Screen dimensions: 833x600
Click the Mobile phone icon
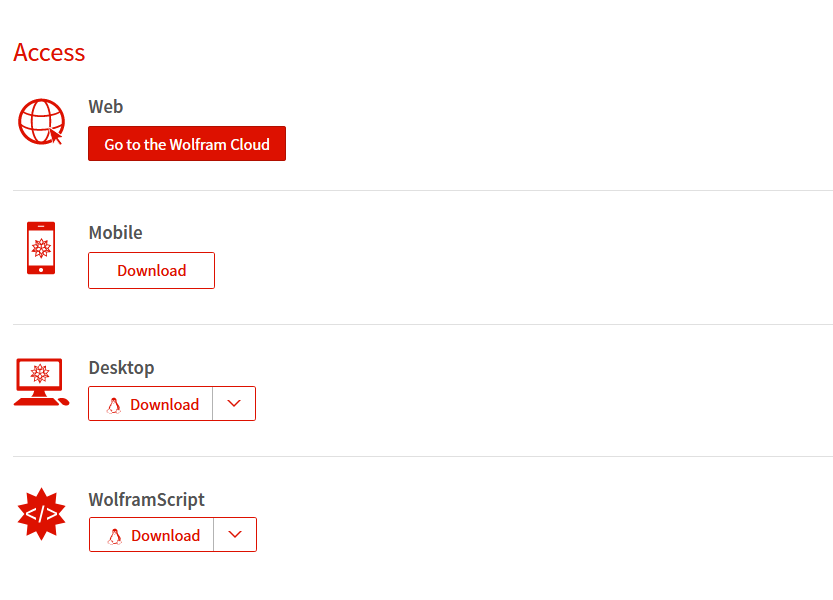tap(41, 248)
